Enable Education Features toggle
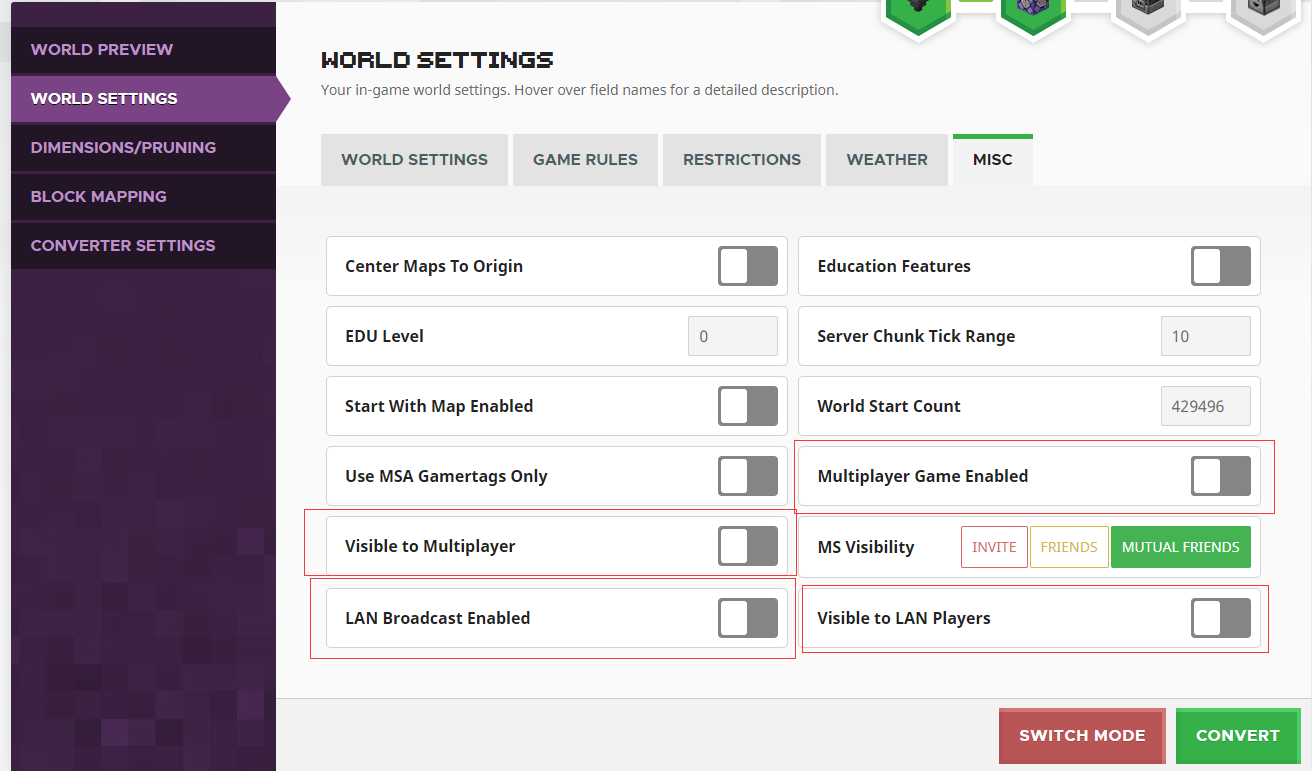 (x=1221, y=266)
